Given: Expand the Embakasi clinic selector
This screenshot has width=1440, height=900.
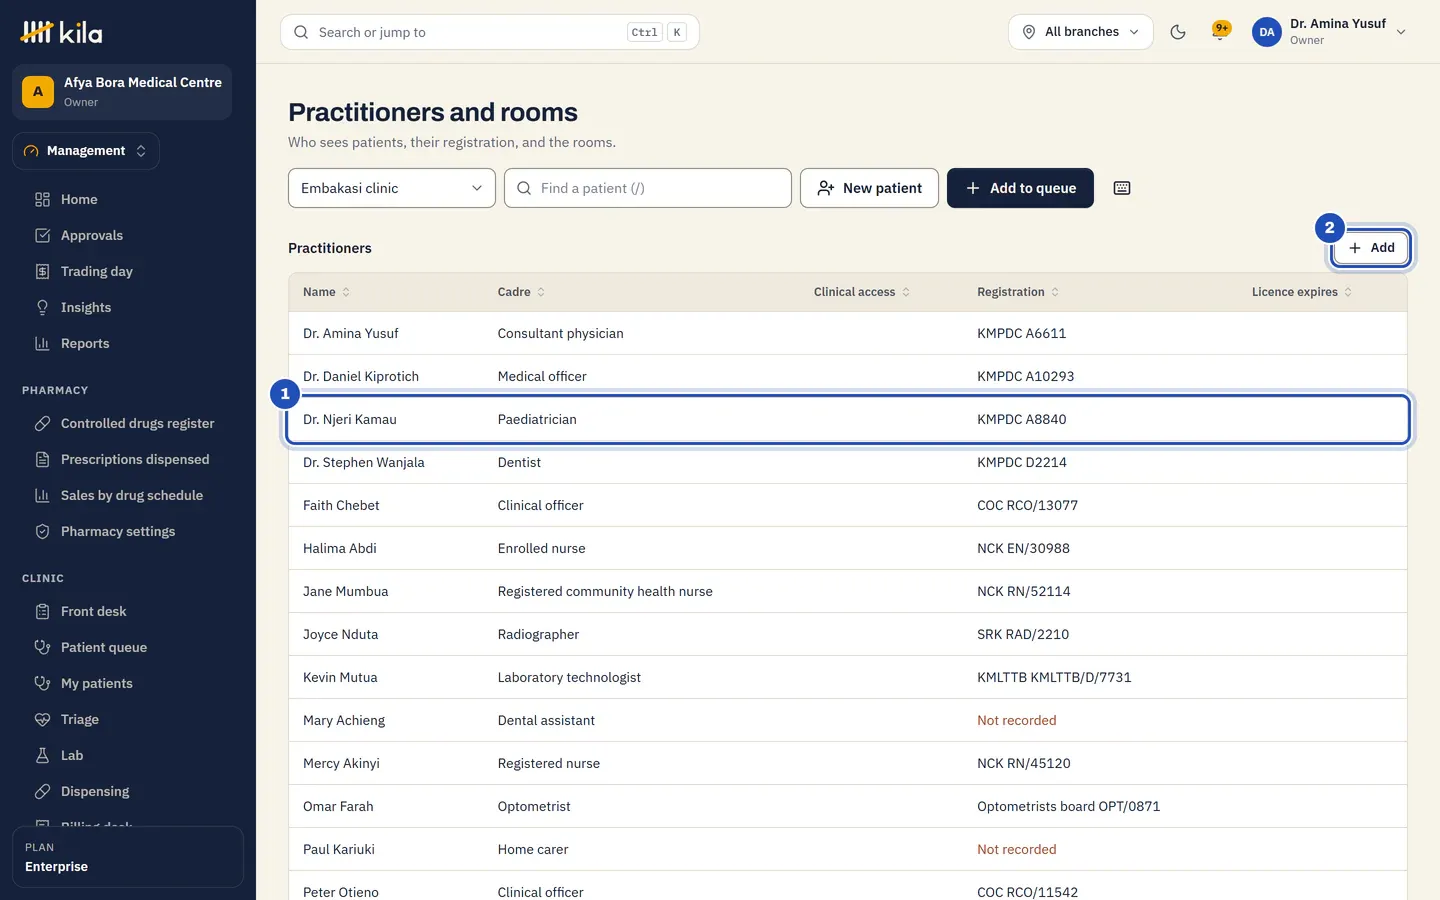Looking at the screenshot, I should click(x=392, y=188).
